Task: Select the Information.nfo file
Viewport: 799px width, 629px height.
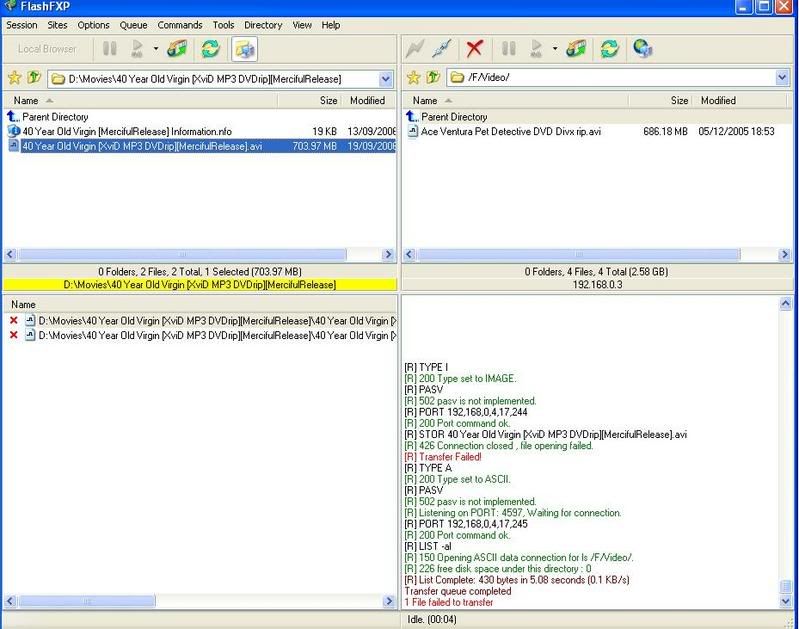Action: (200, 132)
